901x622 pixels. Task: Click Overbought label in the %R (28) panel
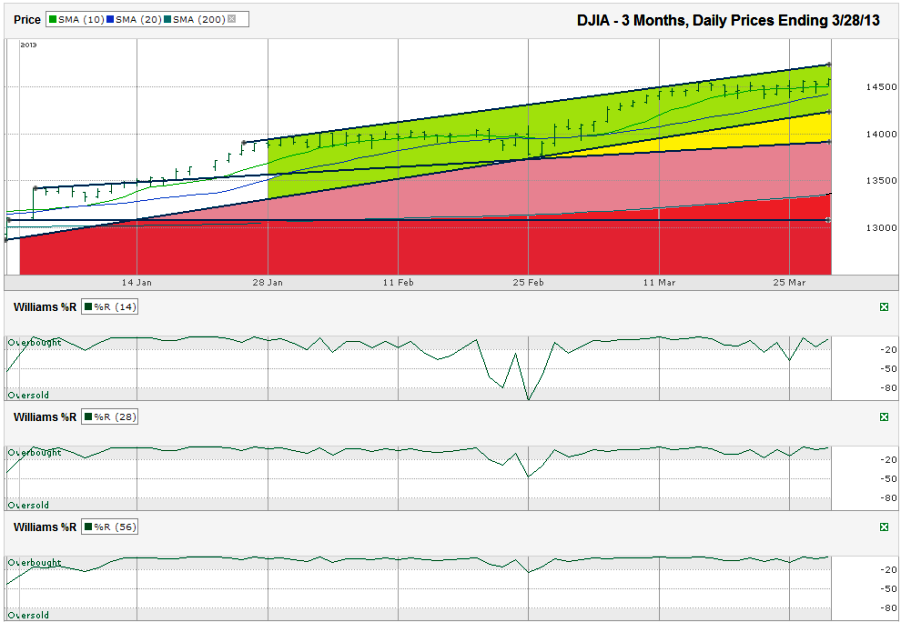(x=34, y=452)
